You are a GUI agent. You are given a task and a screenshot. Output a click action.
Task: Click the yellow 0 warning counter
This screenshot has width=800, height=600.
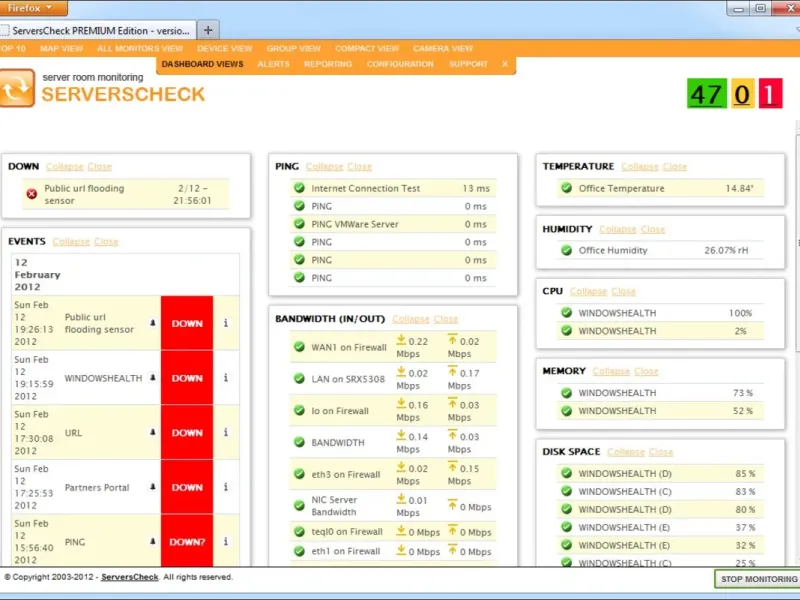click(742, 93)
